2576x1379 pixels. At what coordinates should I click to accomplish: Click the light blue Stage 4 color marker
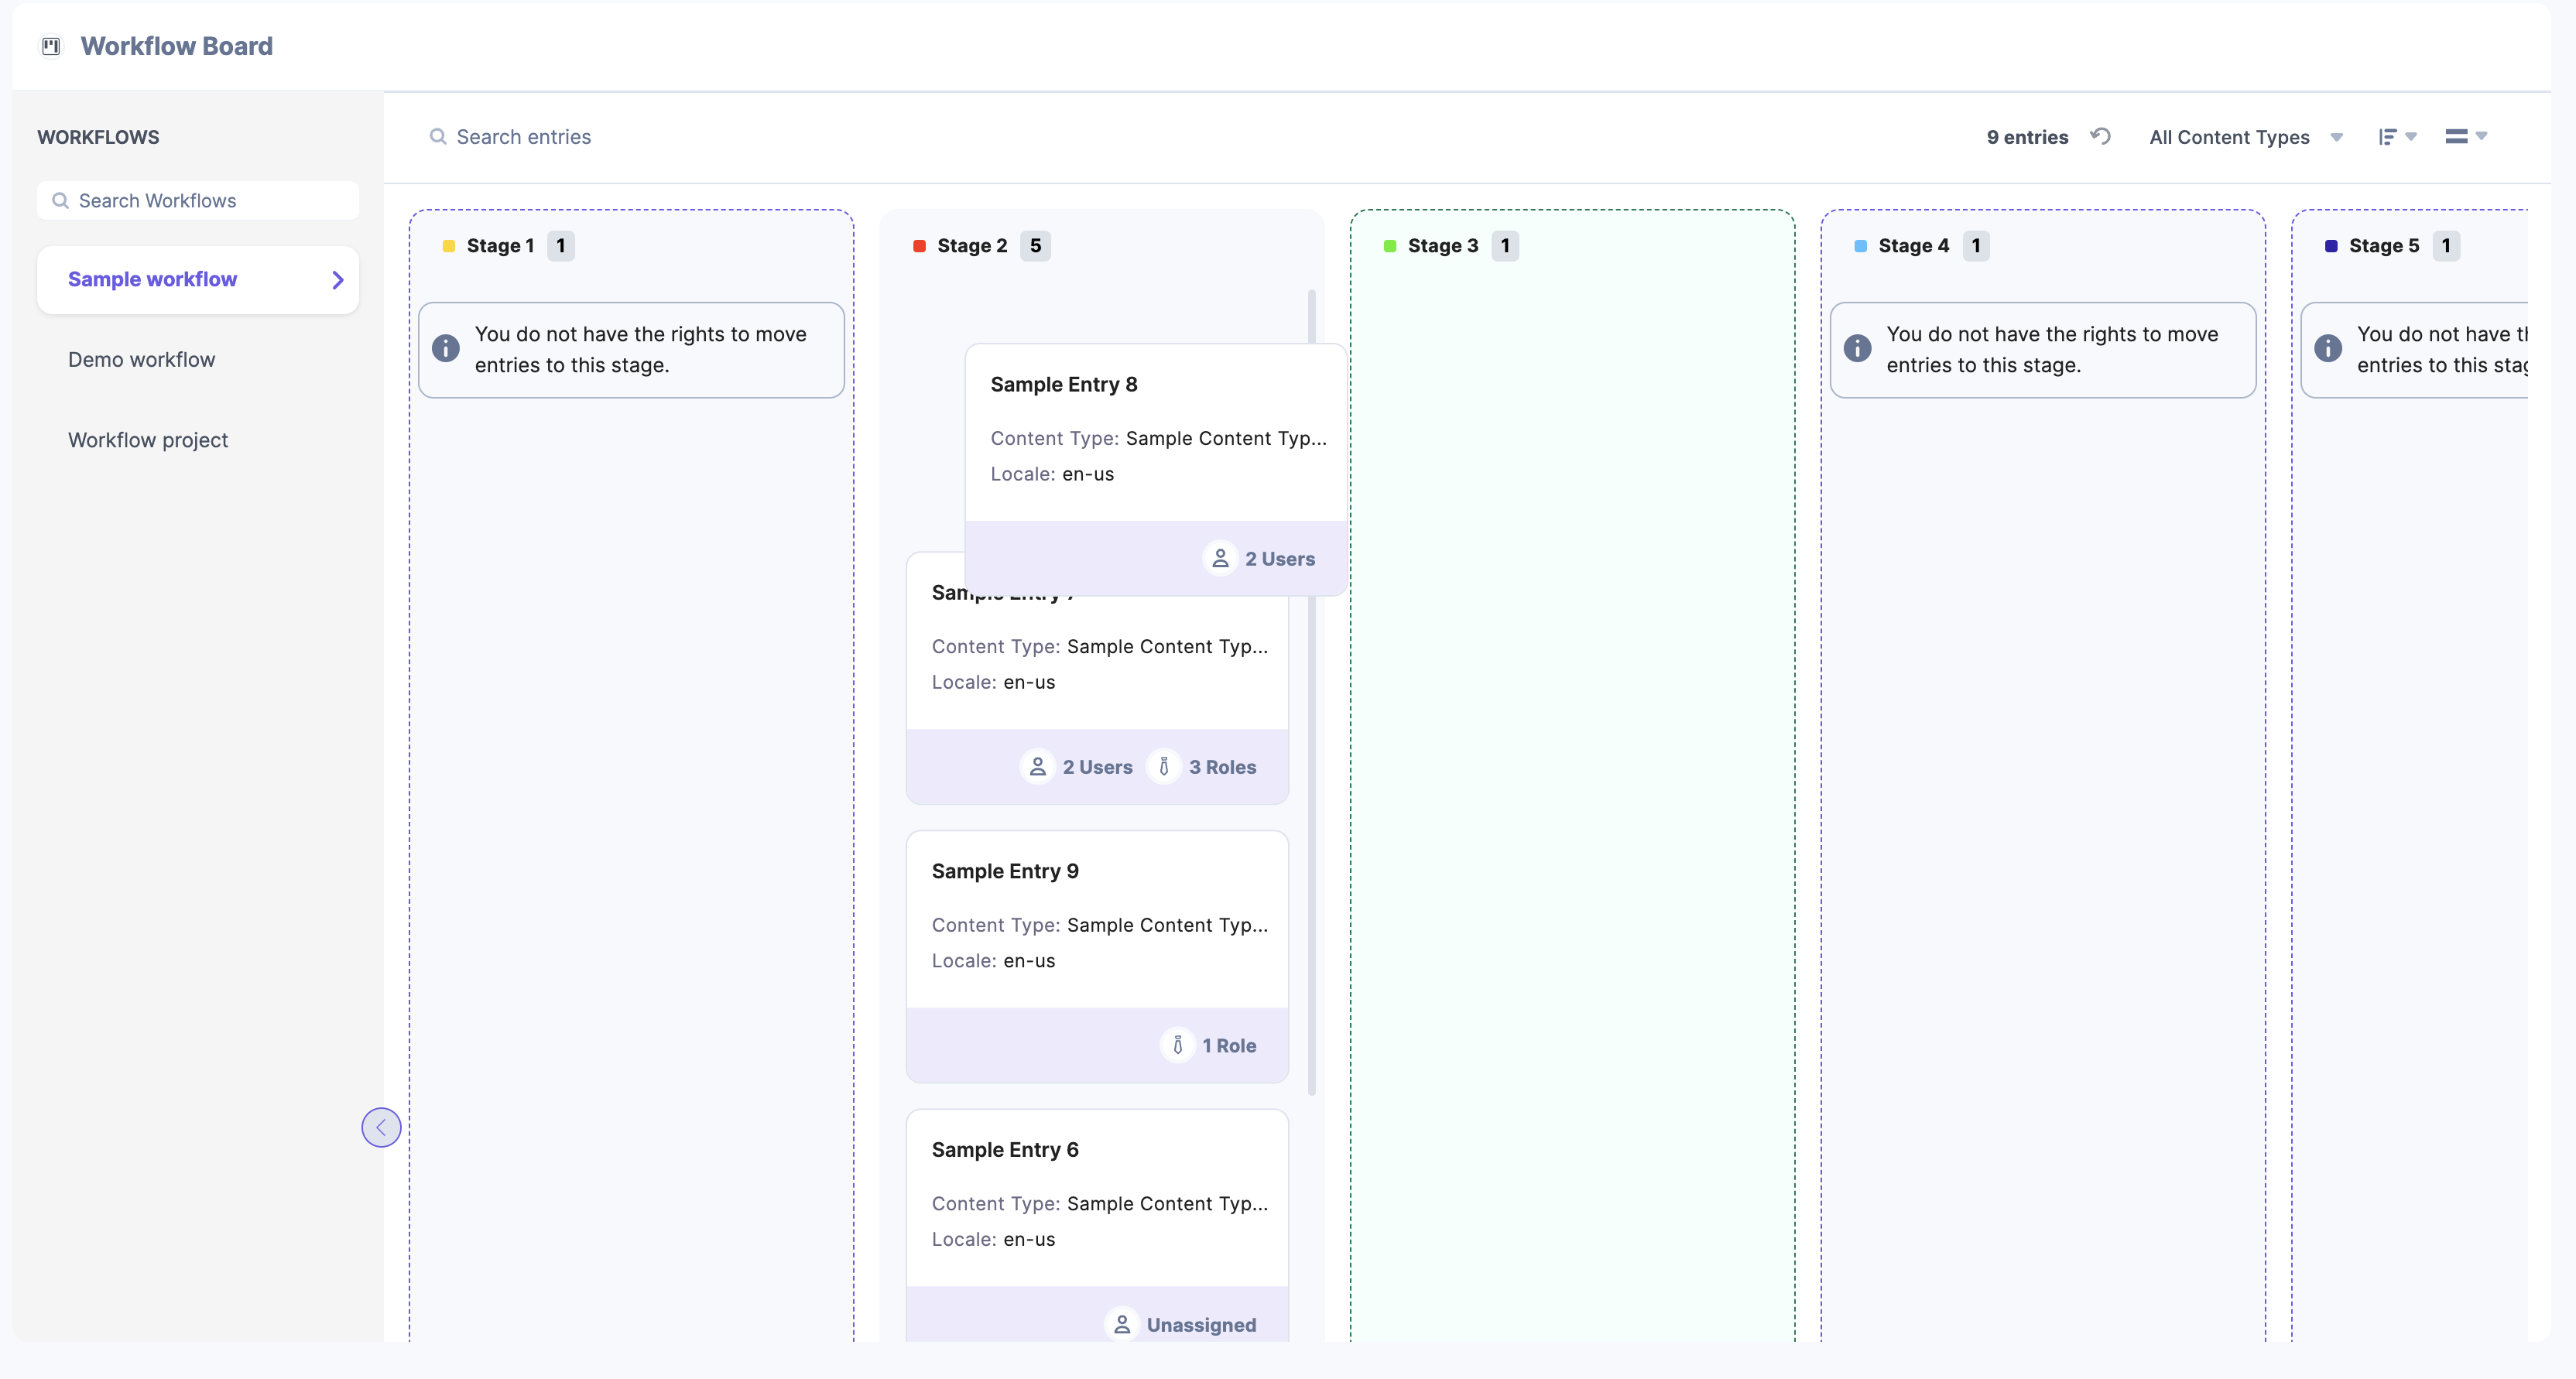pyautogui.click(x=1860, y=246)
